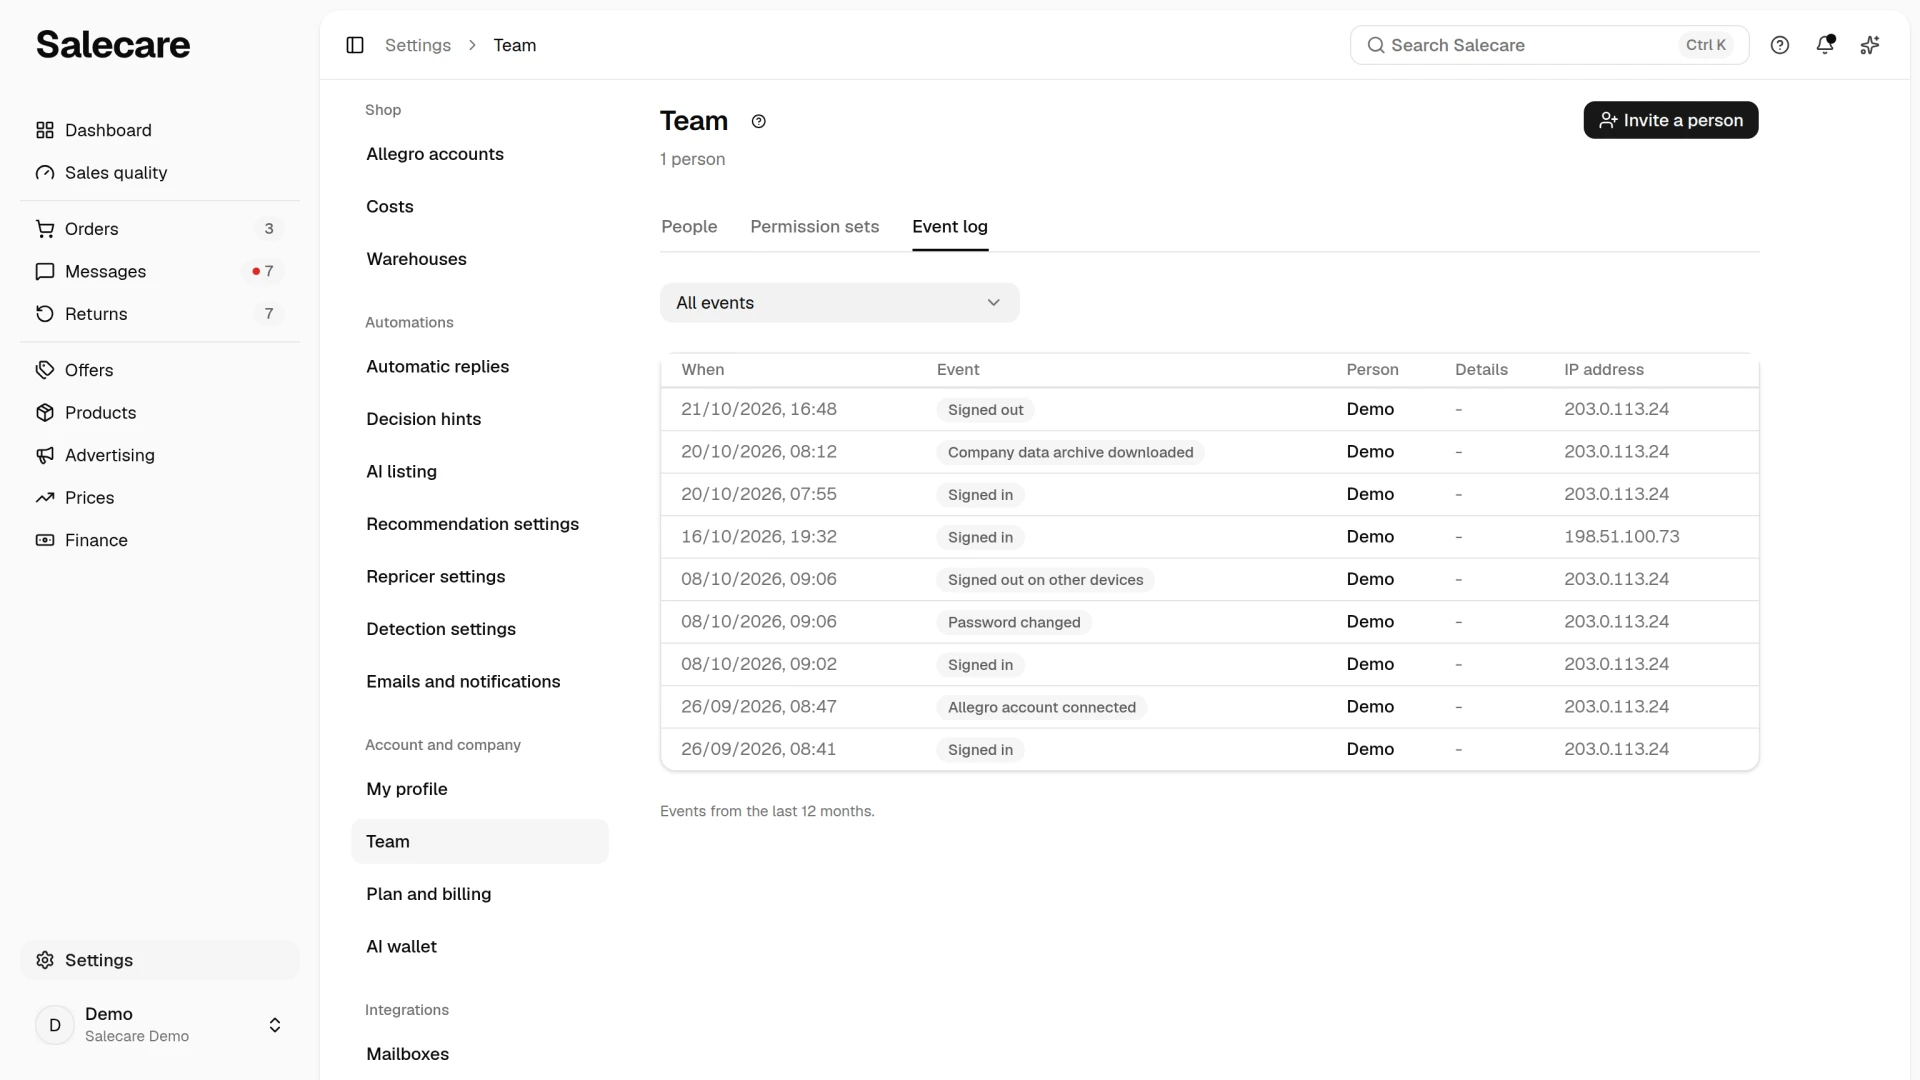The height and width of the screenshot is (1080, 1920).
Task: Open the AI sparkles assistant icon
Action: tap(1870, 45)
